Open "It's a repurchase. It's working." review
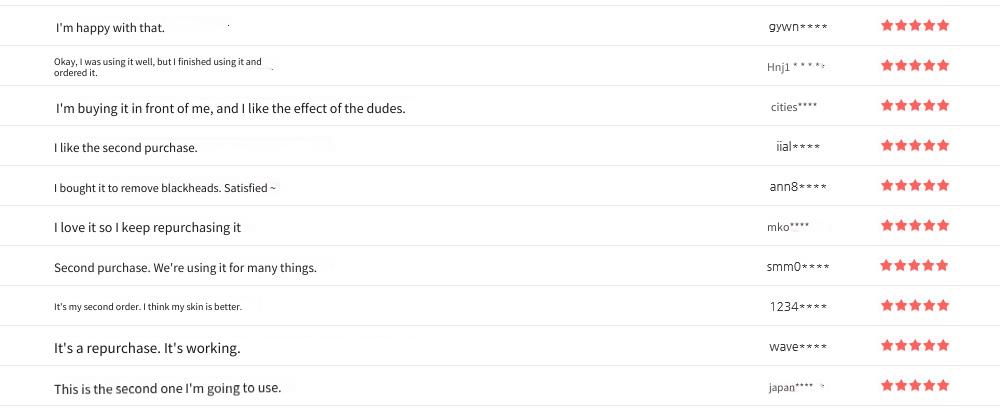1000x415 pixels. click(x=147, y=349)
